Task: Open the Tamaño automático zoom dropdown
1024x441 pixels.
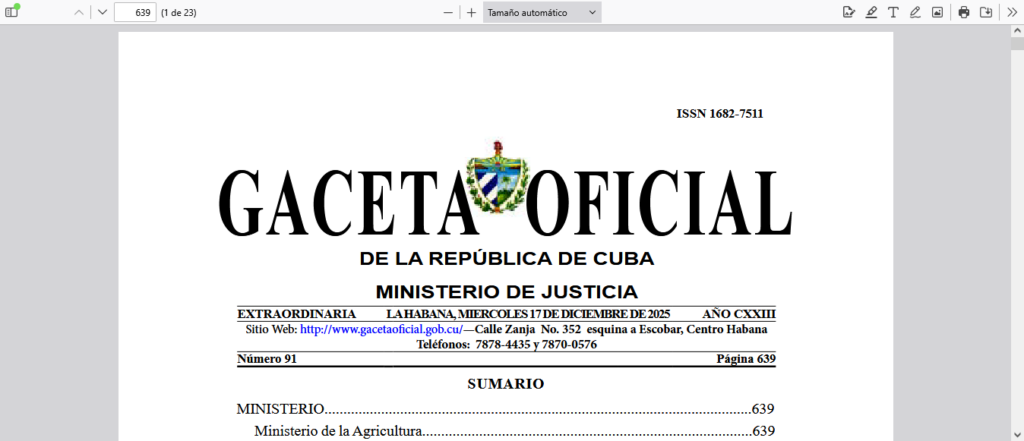Action: tap(542, 12)
